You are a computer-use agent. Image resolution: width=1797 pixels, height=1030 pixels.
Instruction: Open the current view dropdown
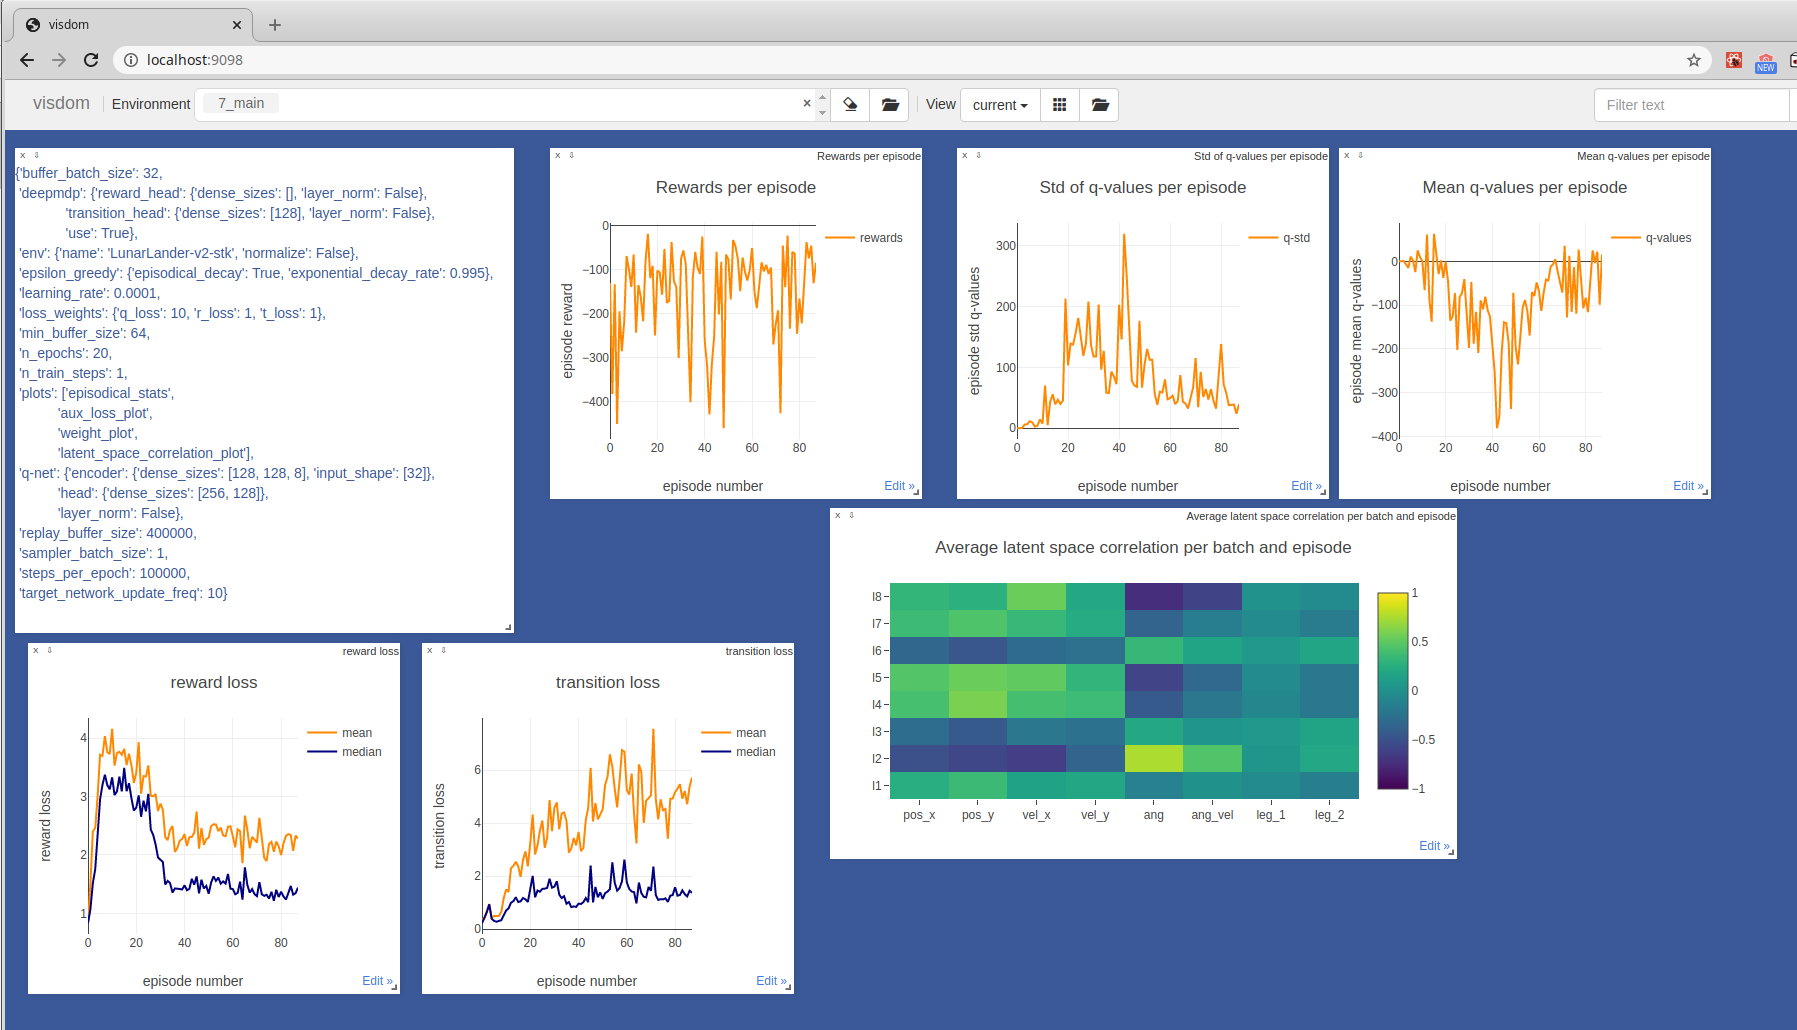pyautogui.click(x=1000, y=104)
